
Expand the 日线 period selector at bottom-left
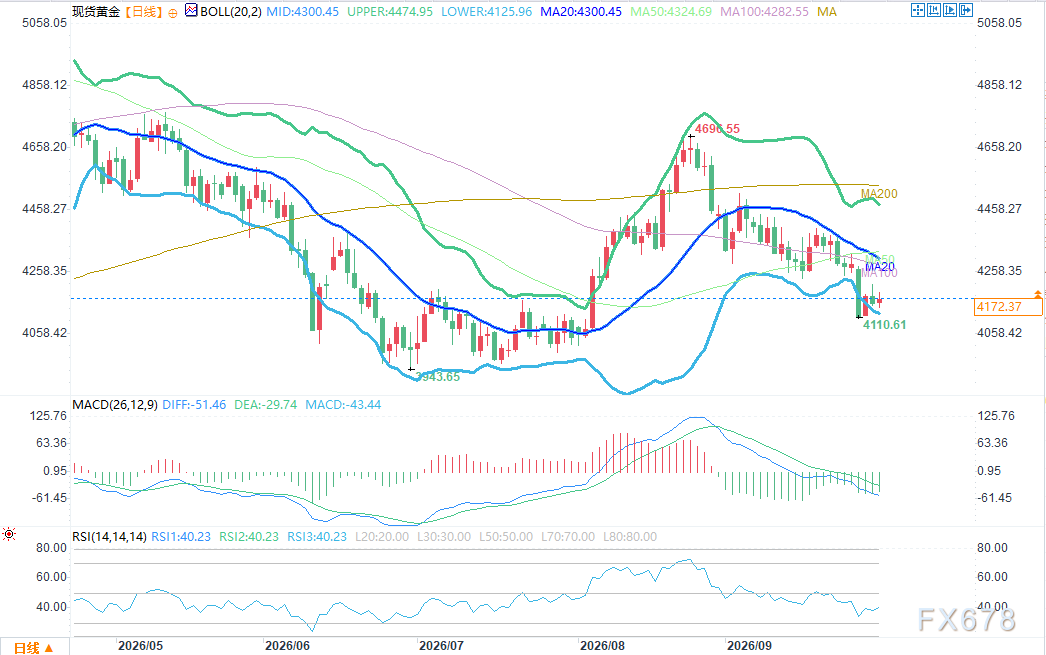(x=33, y=648)
